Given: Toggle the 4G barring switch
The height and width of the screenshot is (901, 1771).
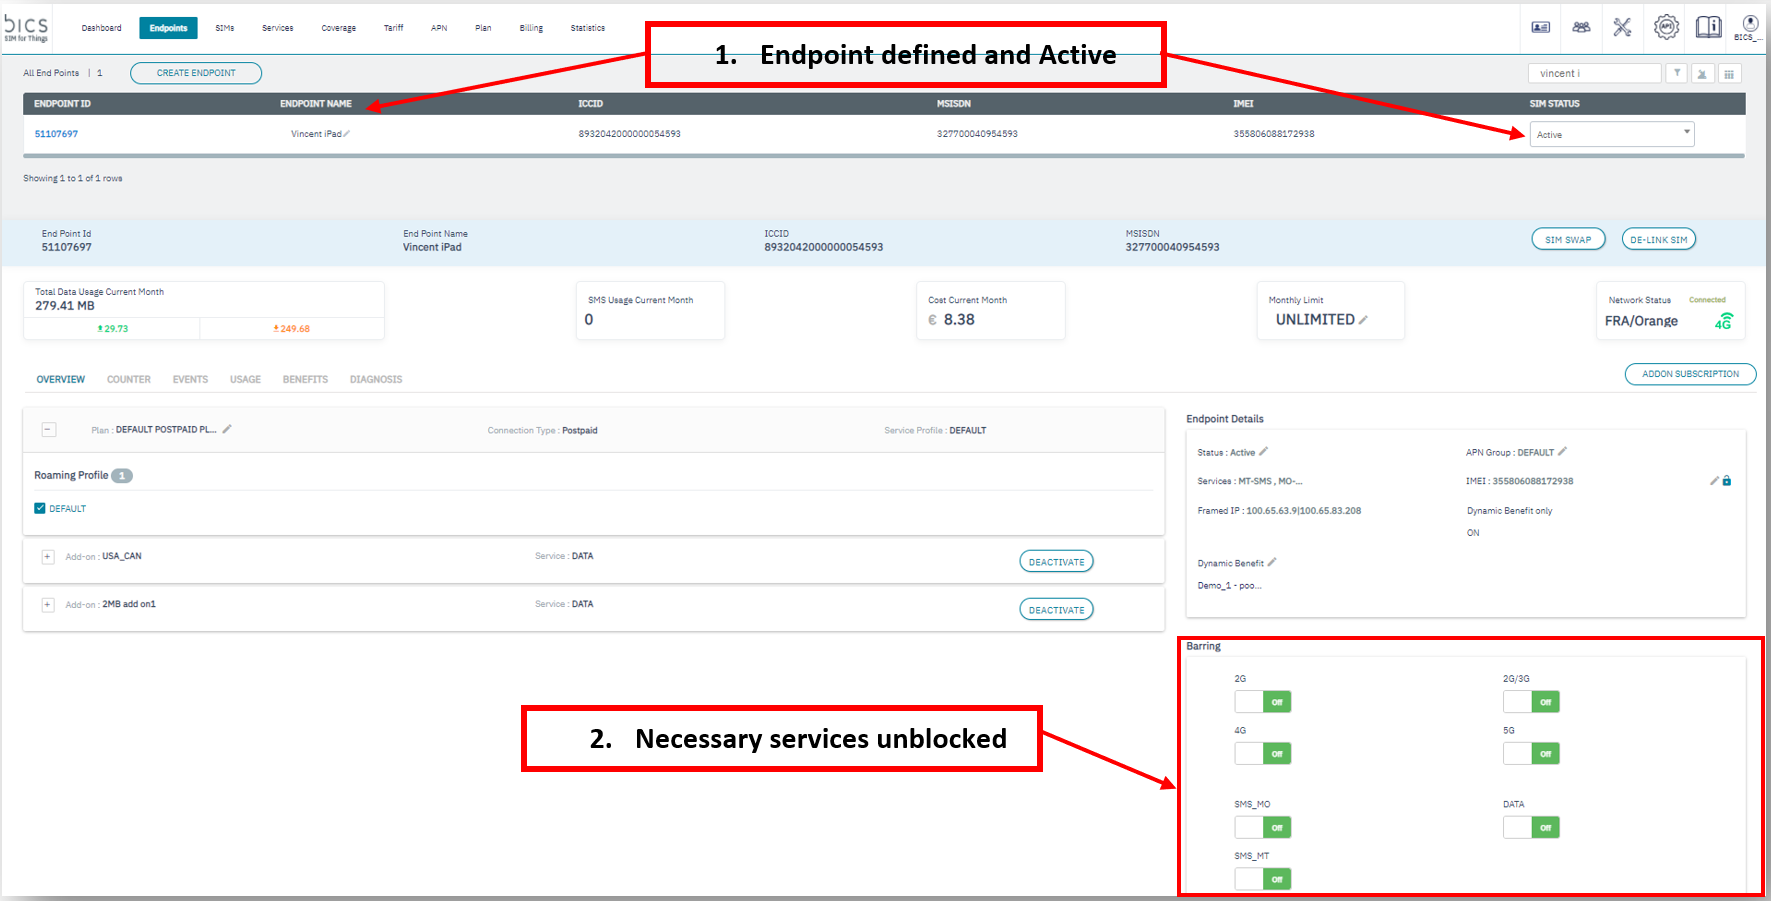Looking at the screenshot, I should tap(1262, 753).
